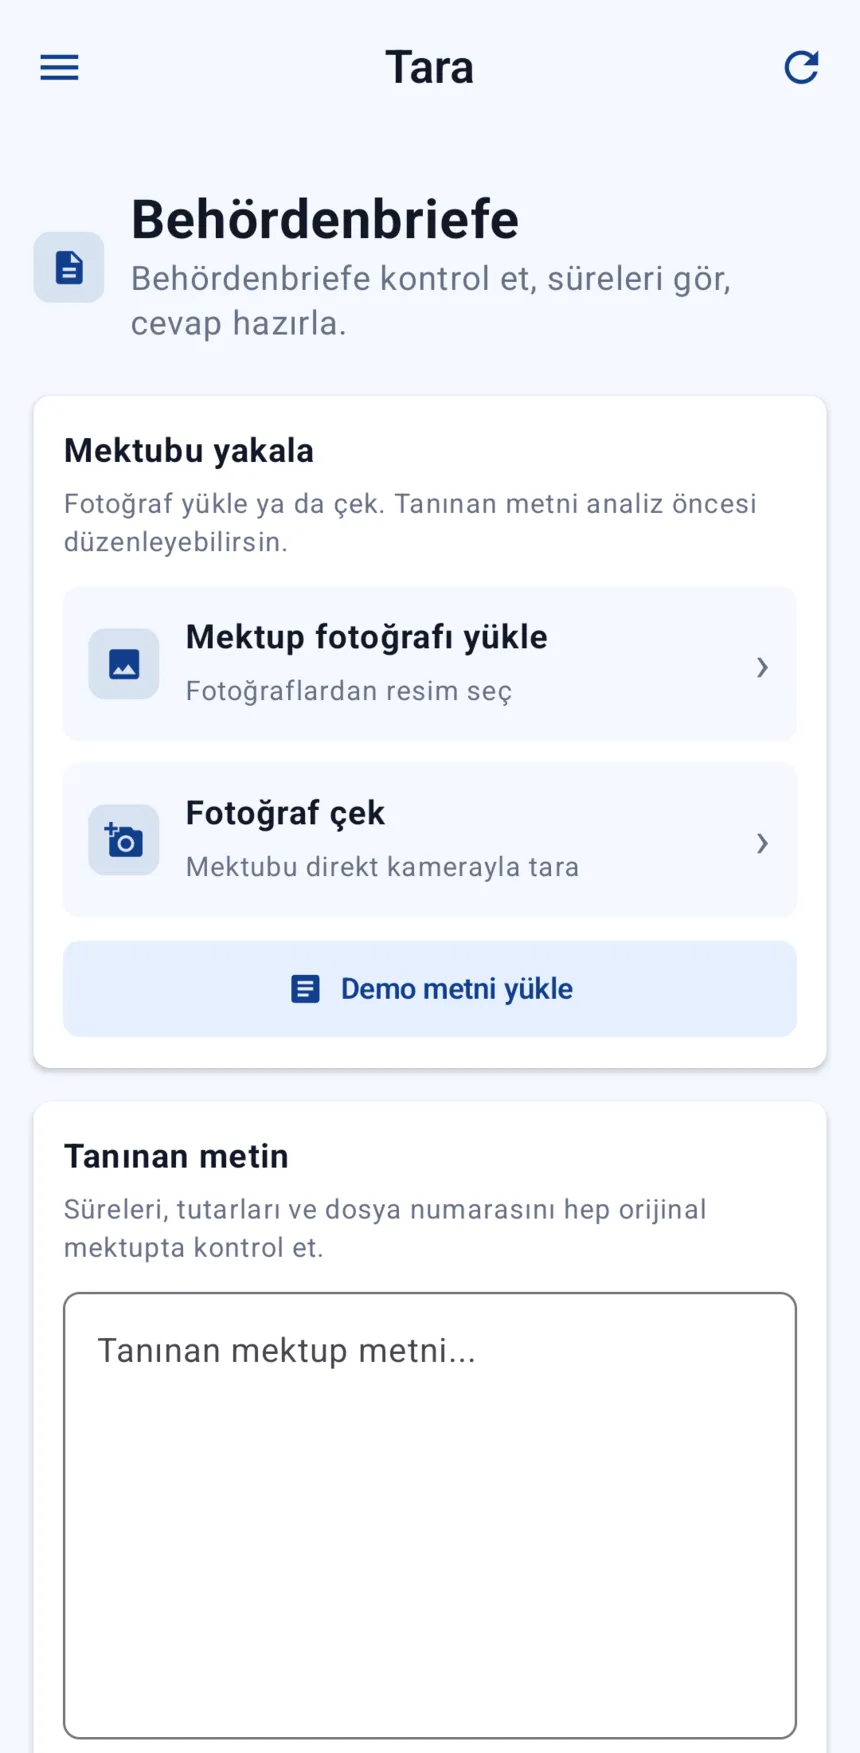
Task: Tap the camera-plus icon
Action: tap(124, 840)
